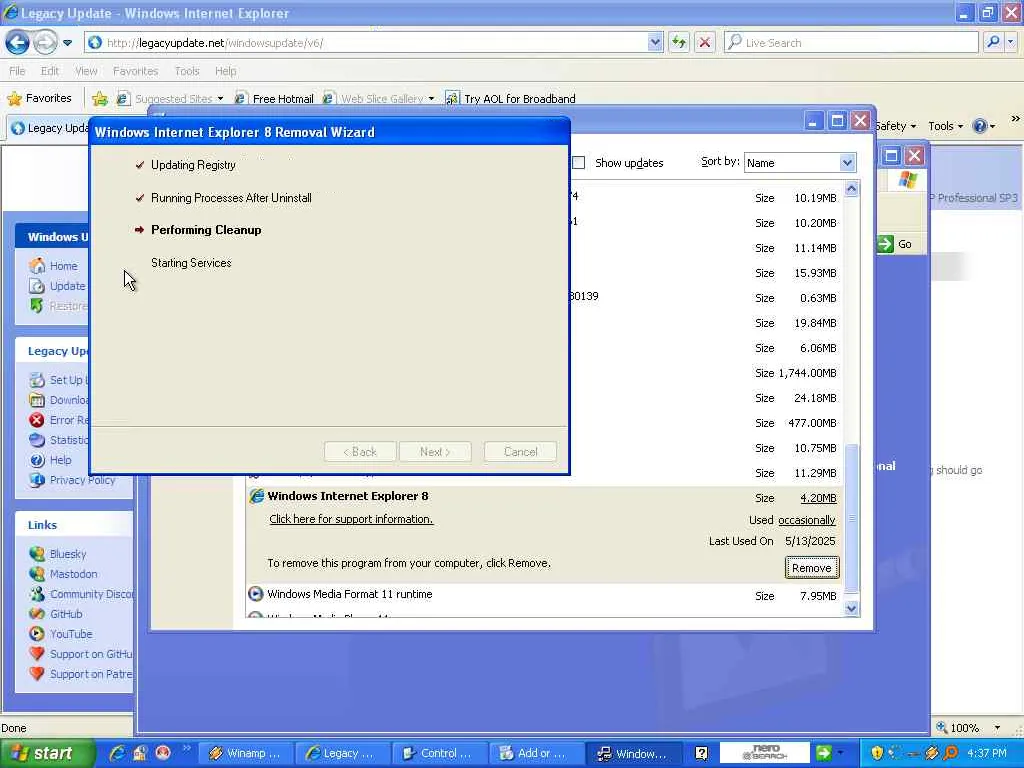The width and height of the screenshot is (1024, 768).
Task: Switch to Control Panel taskbar button
Action: tap(438, 753)
